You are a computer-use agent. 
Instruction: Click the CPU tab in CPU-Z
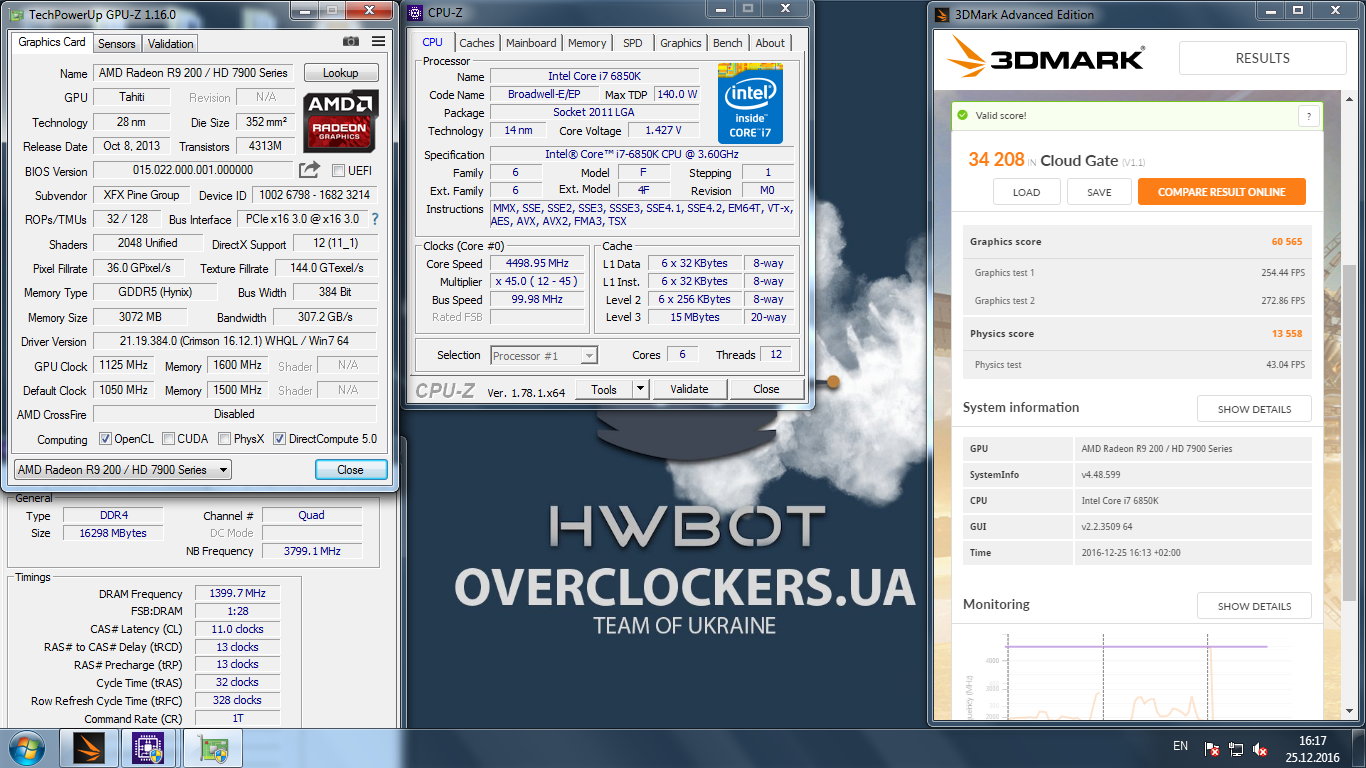[x=432, y=42]
